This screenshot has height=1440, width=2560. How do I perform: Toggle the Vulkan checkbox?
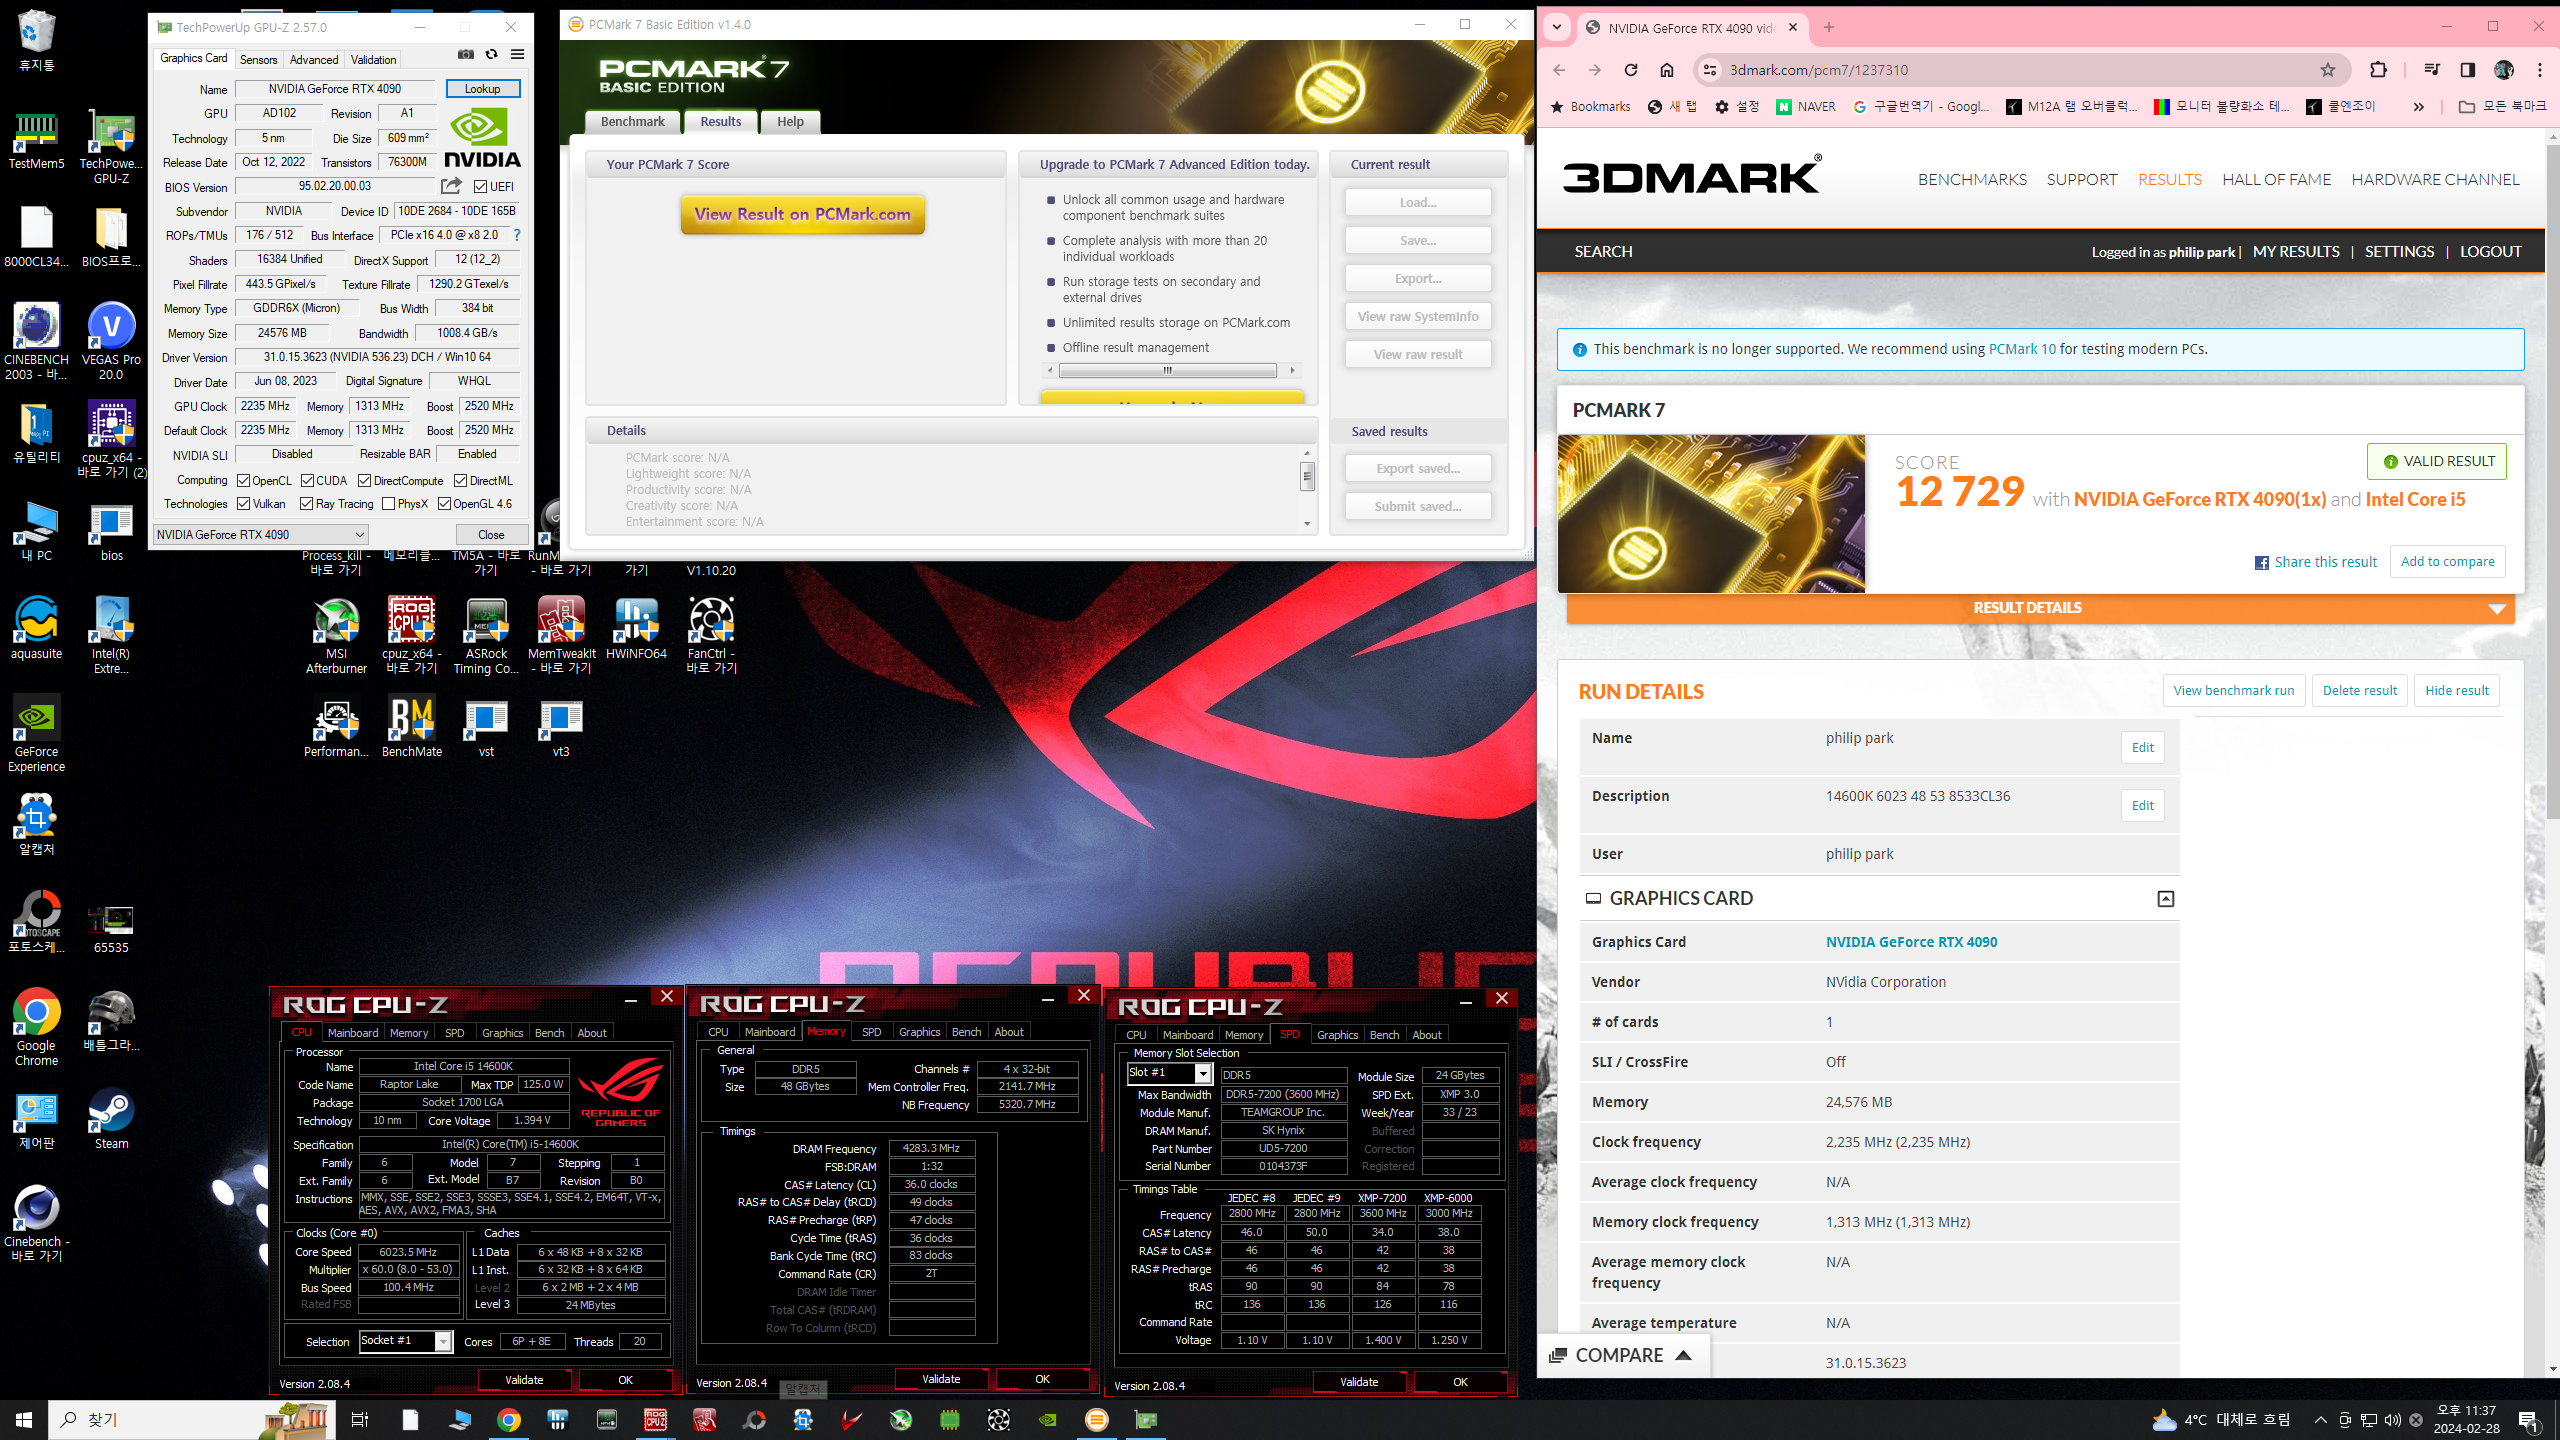tap(243, 504)
